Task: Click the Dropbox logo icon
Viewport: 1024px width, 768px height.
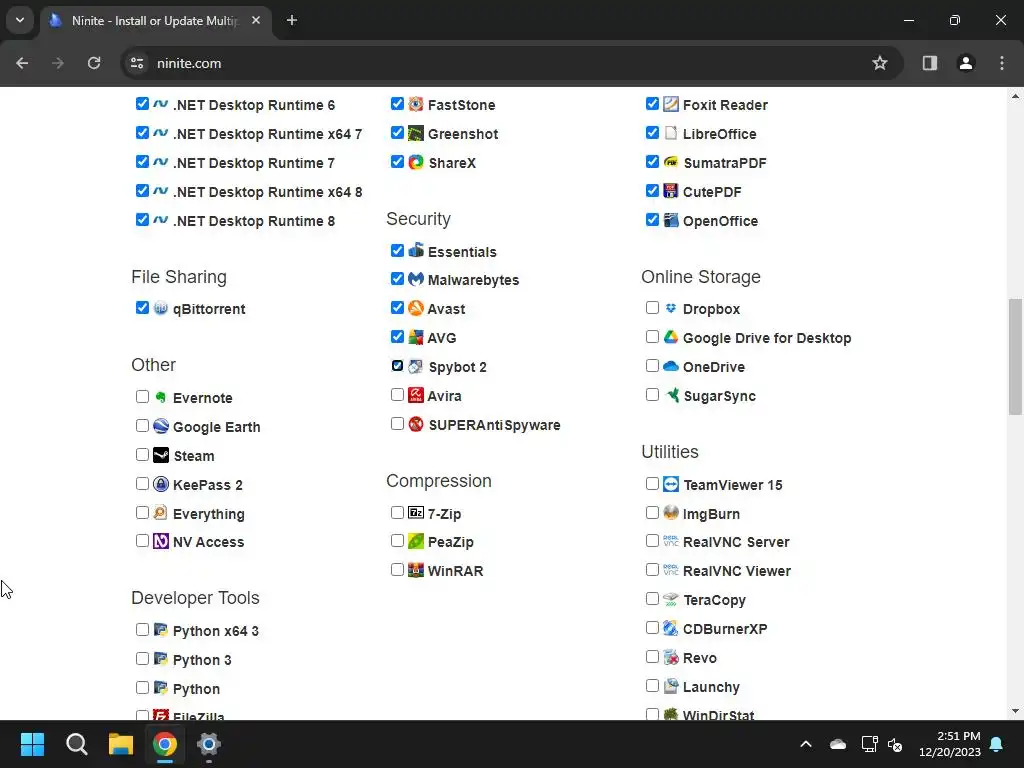Action: point(671,308)
